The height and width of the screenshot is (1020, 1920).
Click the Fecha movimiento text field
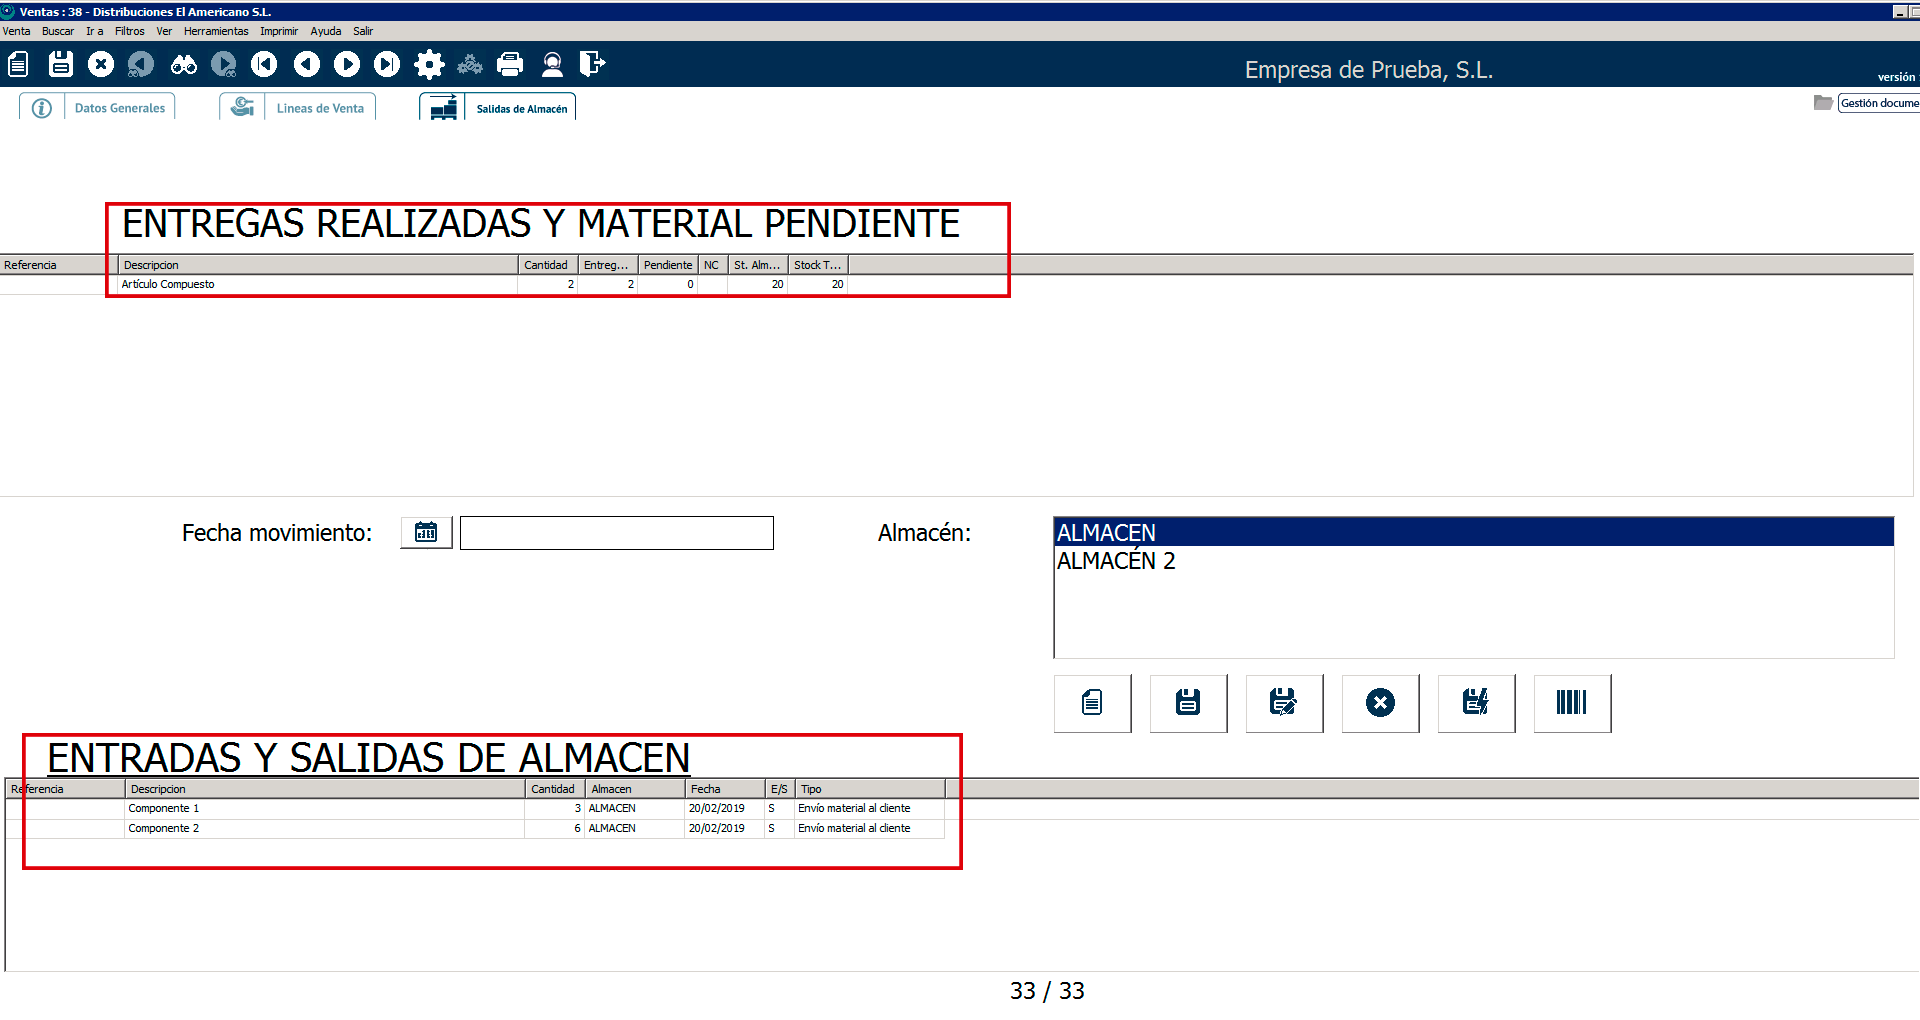coord(616,533)
